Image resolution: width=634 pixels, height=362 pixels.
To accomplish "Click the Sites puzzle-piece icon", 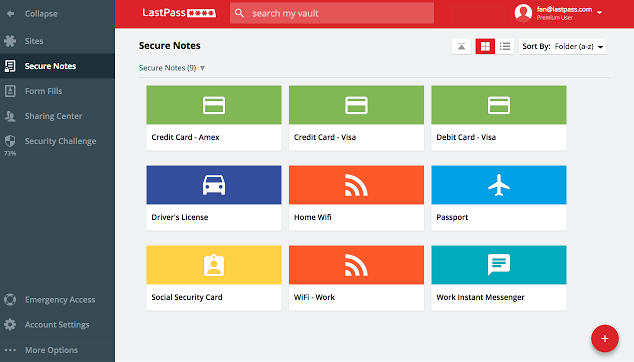I will pos(10,41).
